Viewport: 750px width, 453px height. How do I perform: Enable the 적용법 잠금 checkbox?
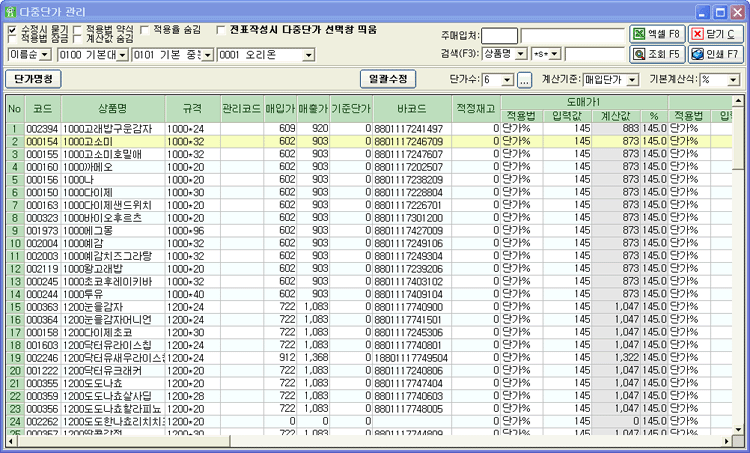pos(12,38)
